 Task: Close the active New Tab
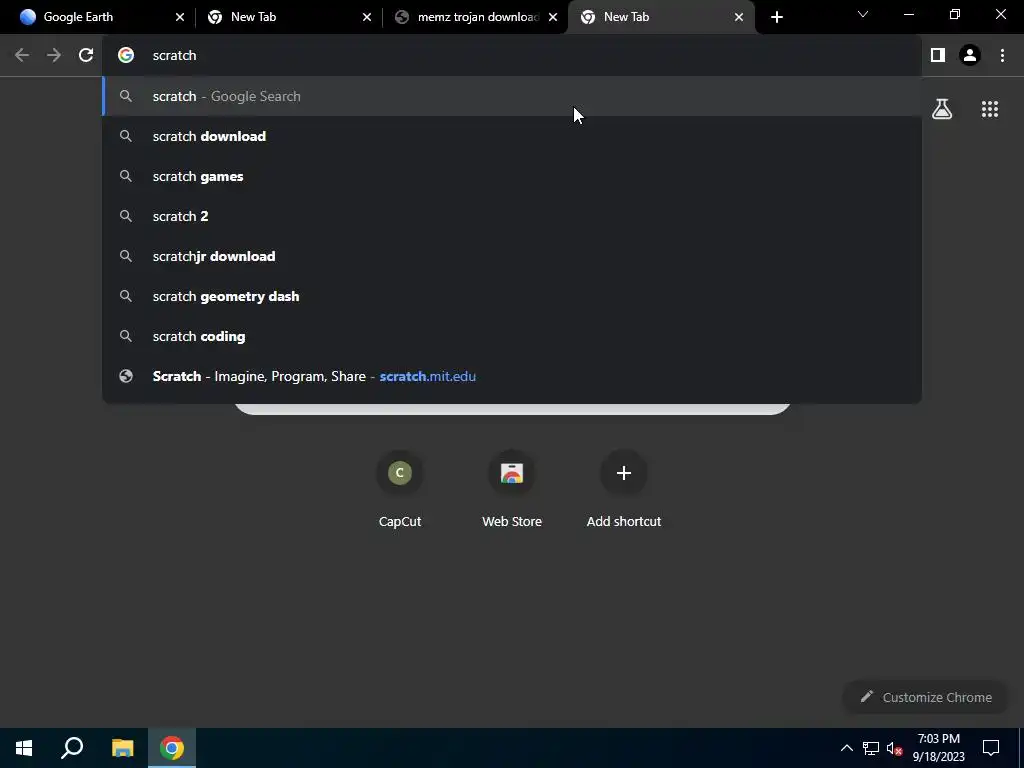click(x=739, y=17)
